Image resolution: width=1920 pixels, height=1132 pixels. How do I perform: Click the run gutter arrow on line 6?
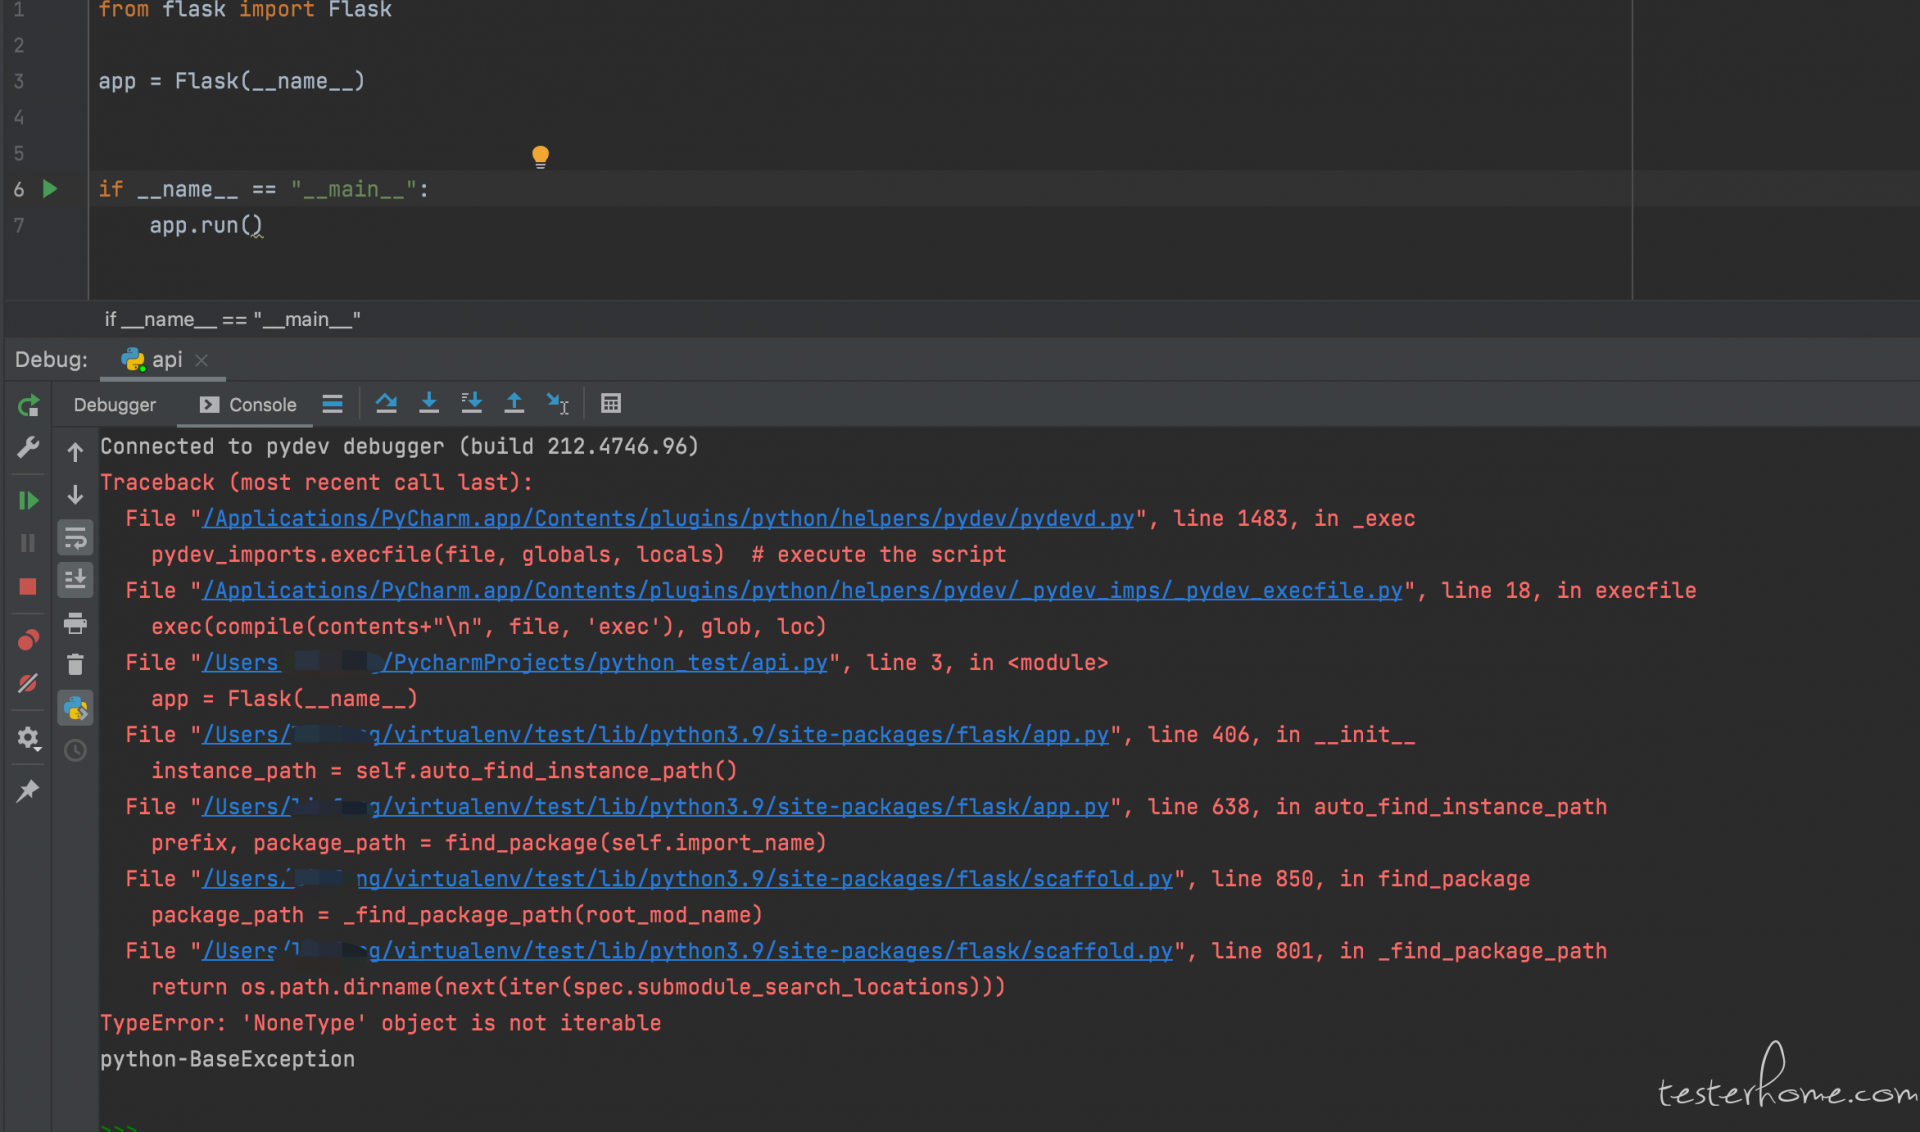pos(50,189)
